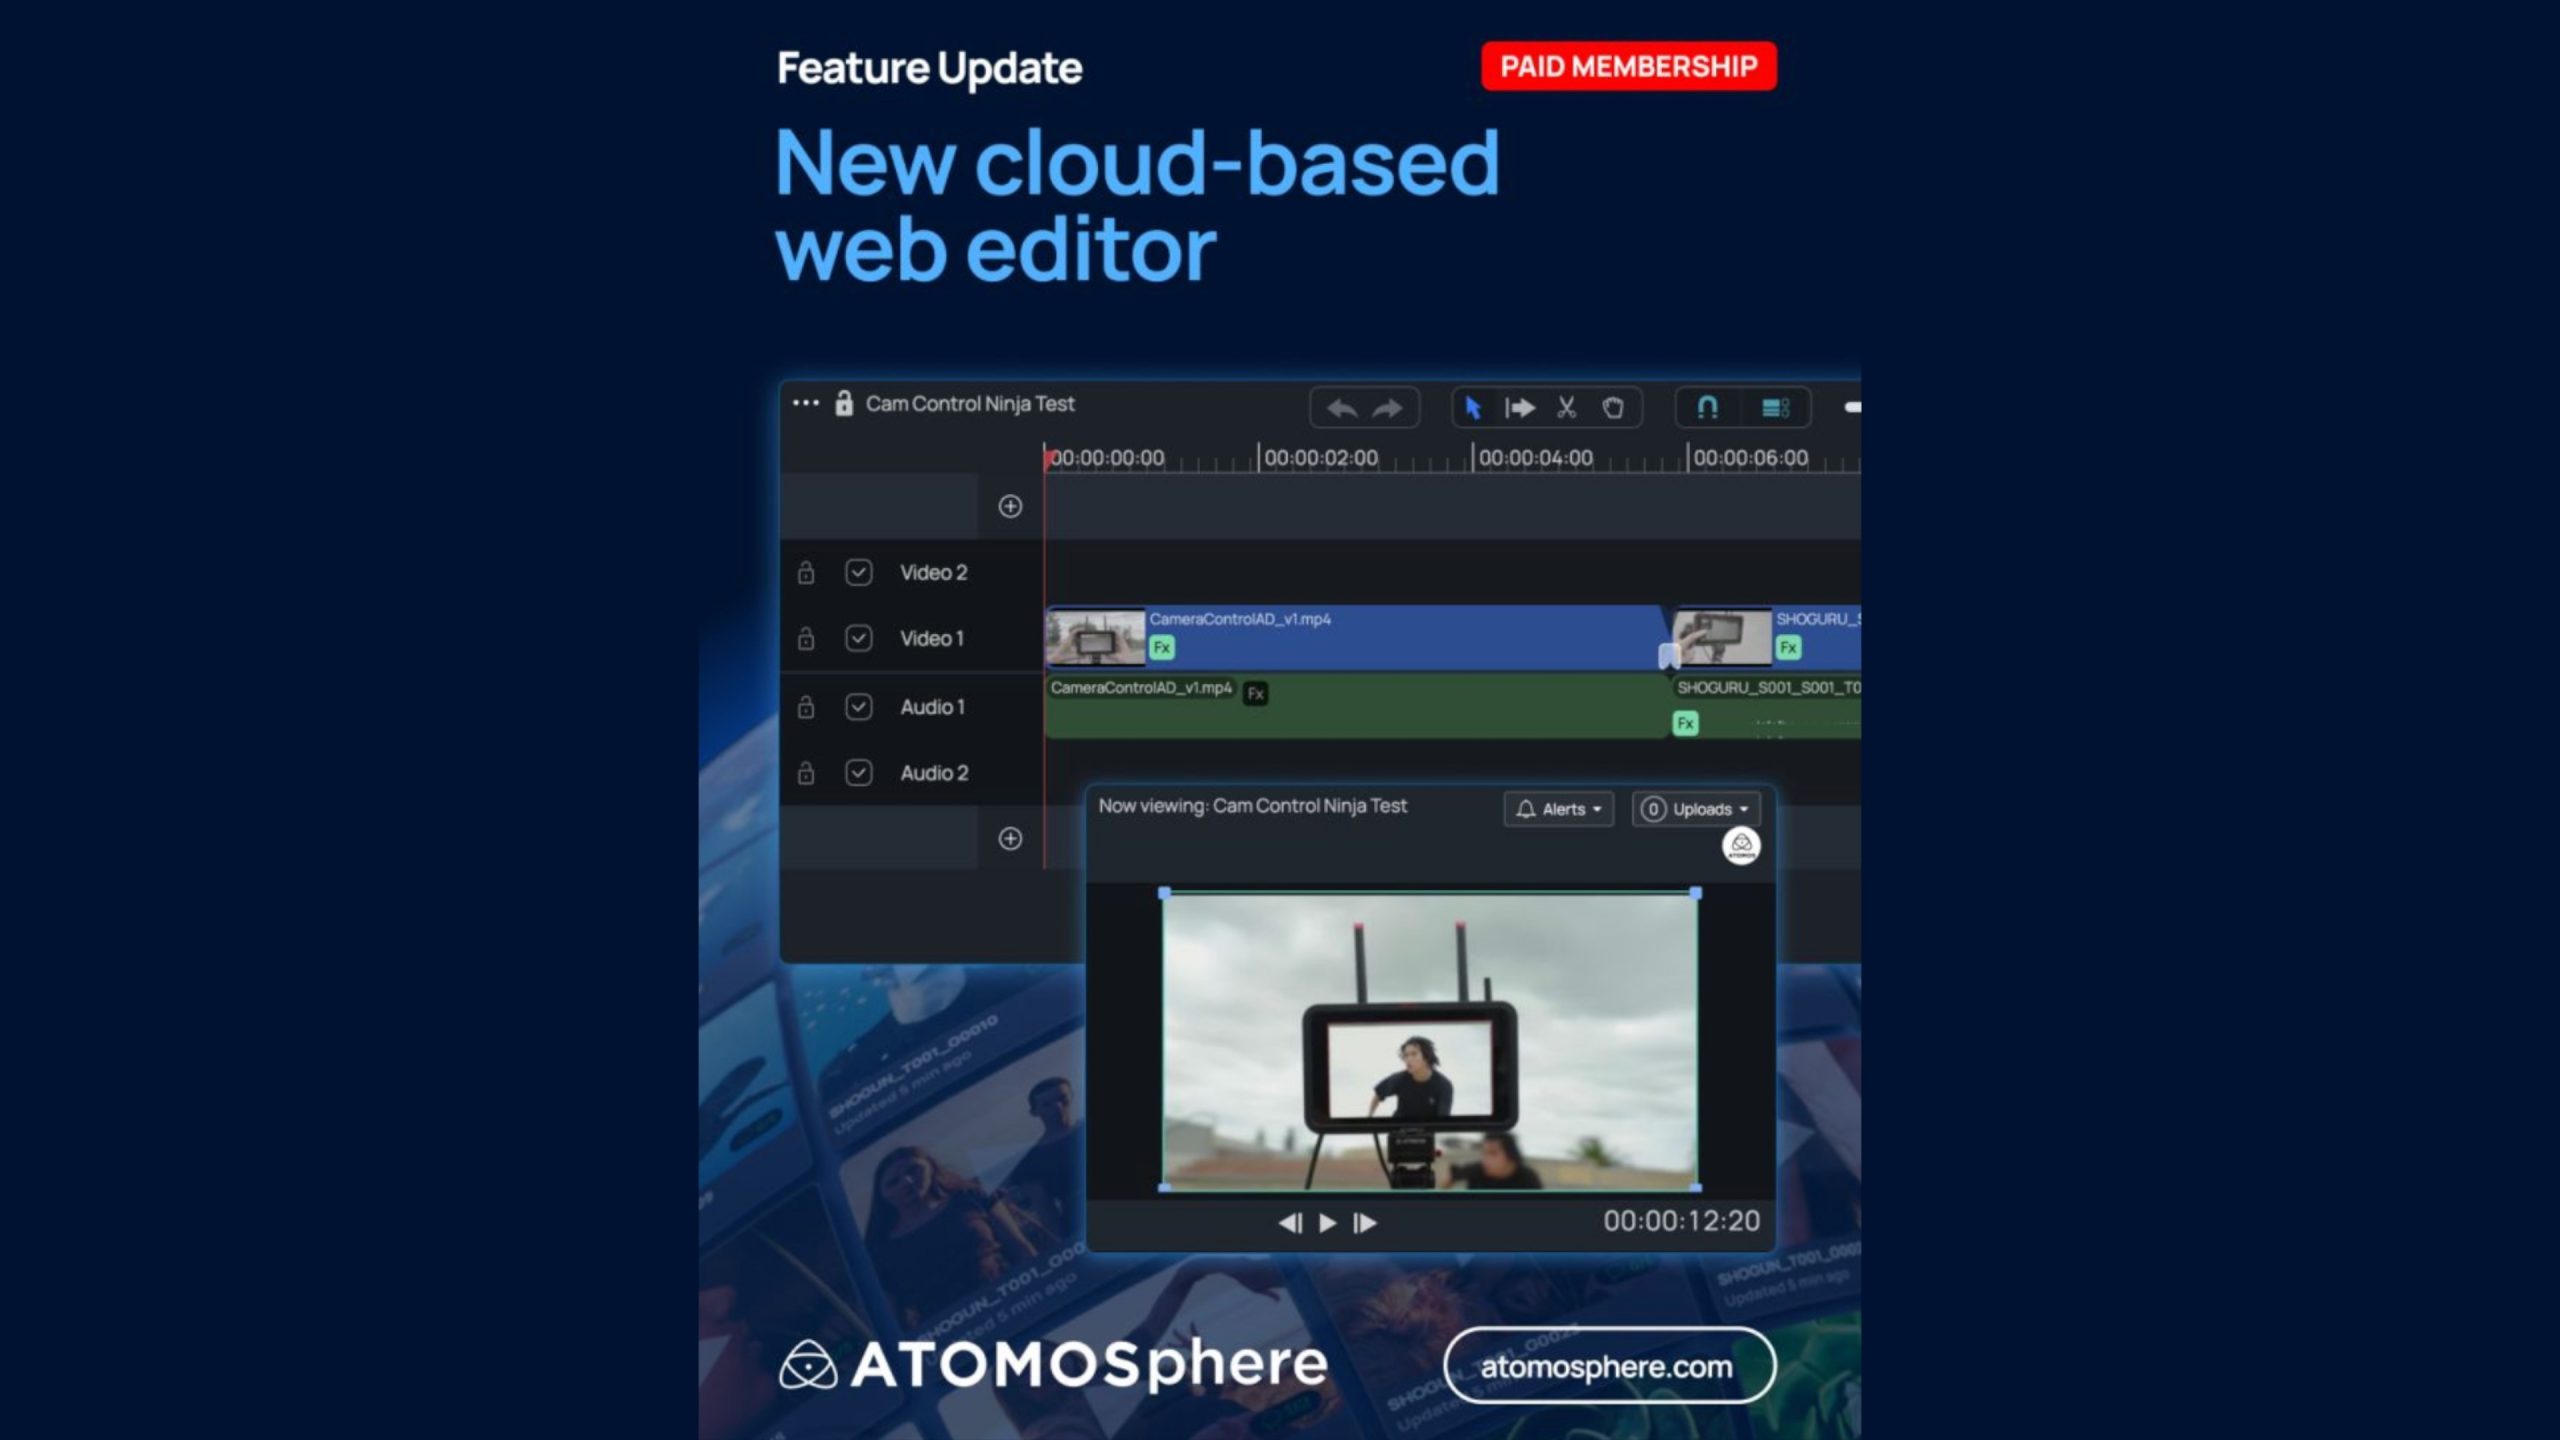This screenshot has width=2560, height=1440.
Task: Toggle the Video 1 track checkbox
Action: click(858, 638)
